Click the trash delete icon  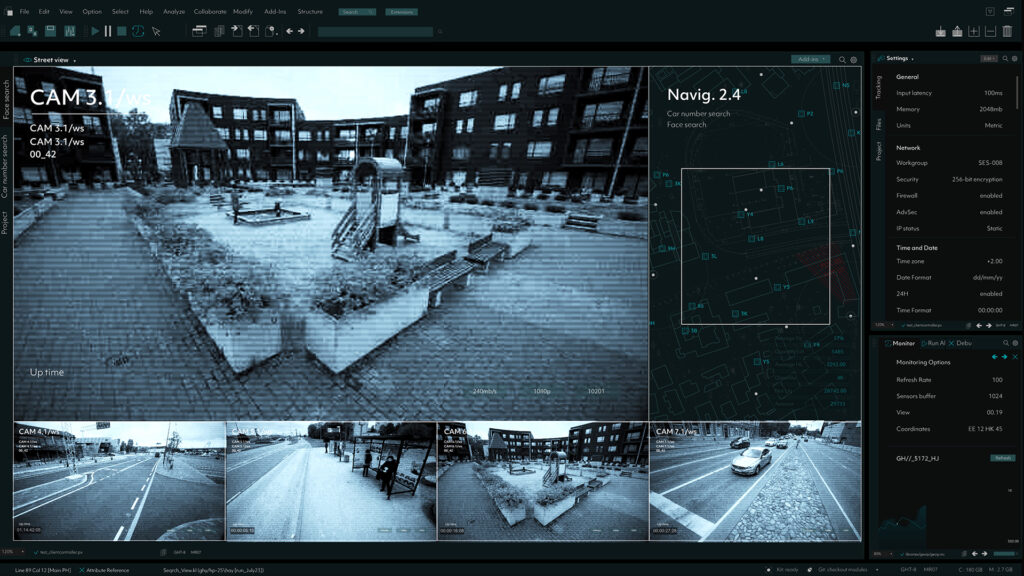[x=1007, y=31]
